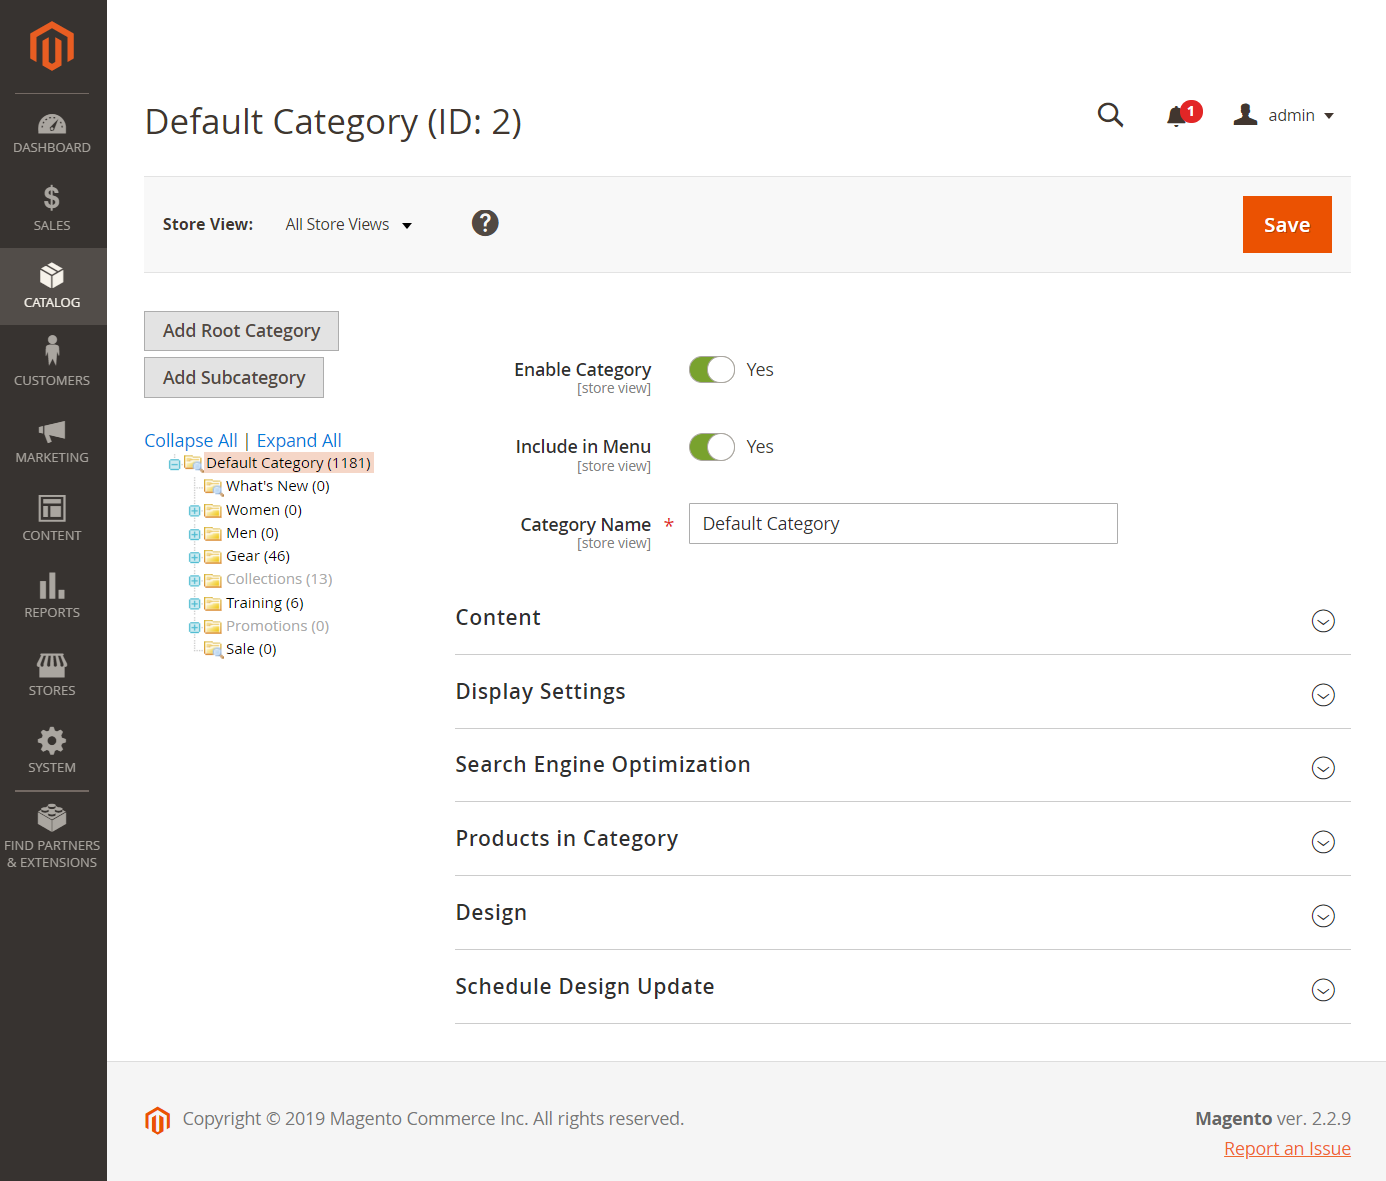Click the Collapse All link
The height and width of the screenshot is (1181, 1386).
[x=191, y=441]
